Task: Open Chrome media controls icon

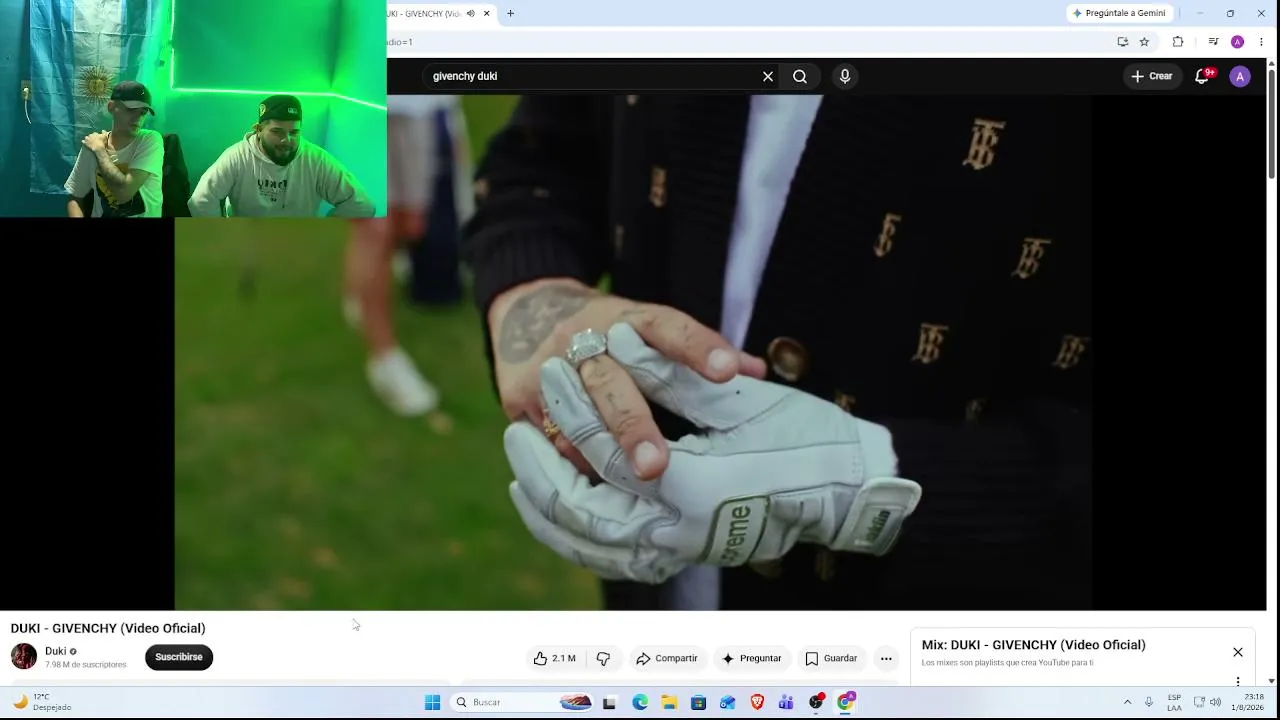Action: pyautogui.click(x=1213, y=42)
